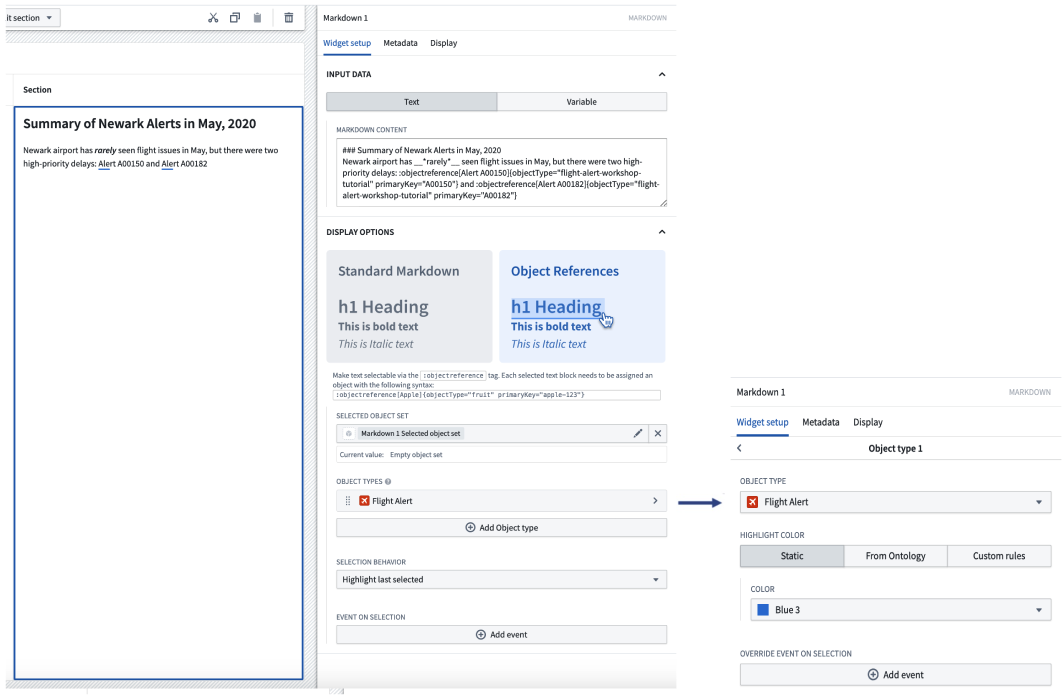Open the Display tab in left panel

(x=443, y=43)
